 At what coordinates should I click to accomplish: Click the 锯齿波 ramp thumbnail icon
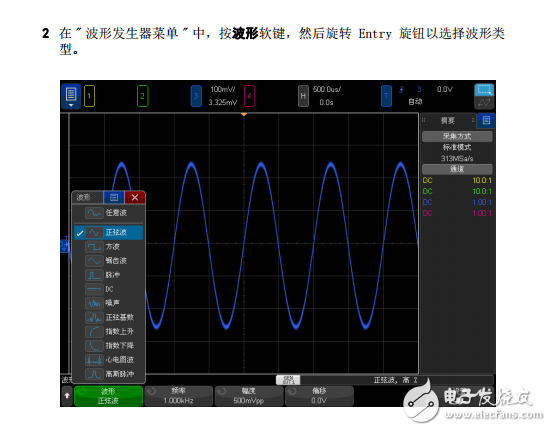94,261
